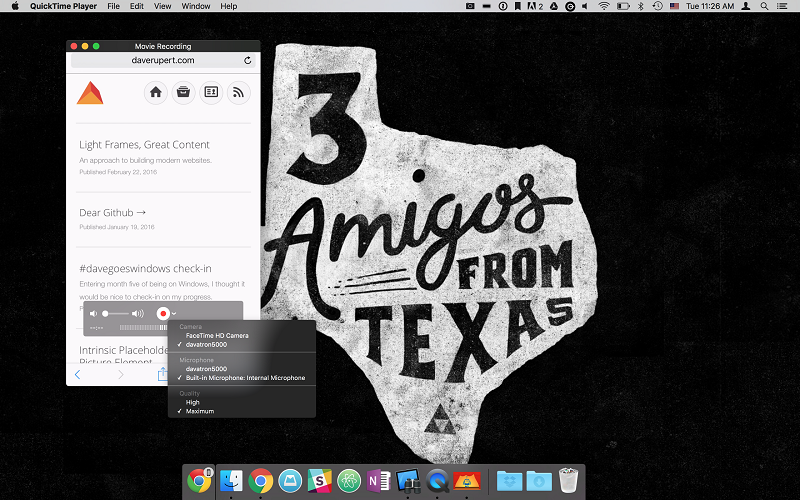The width and height of the screenshot is (800, 500).
Task: Open the archive box icon
Action: (183, 93)
